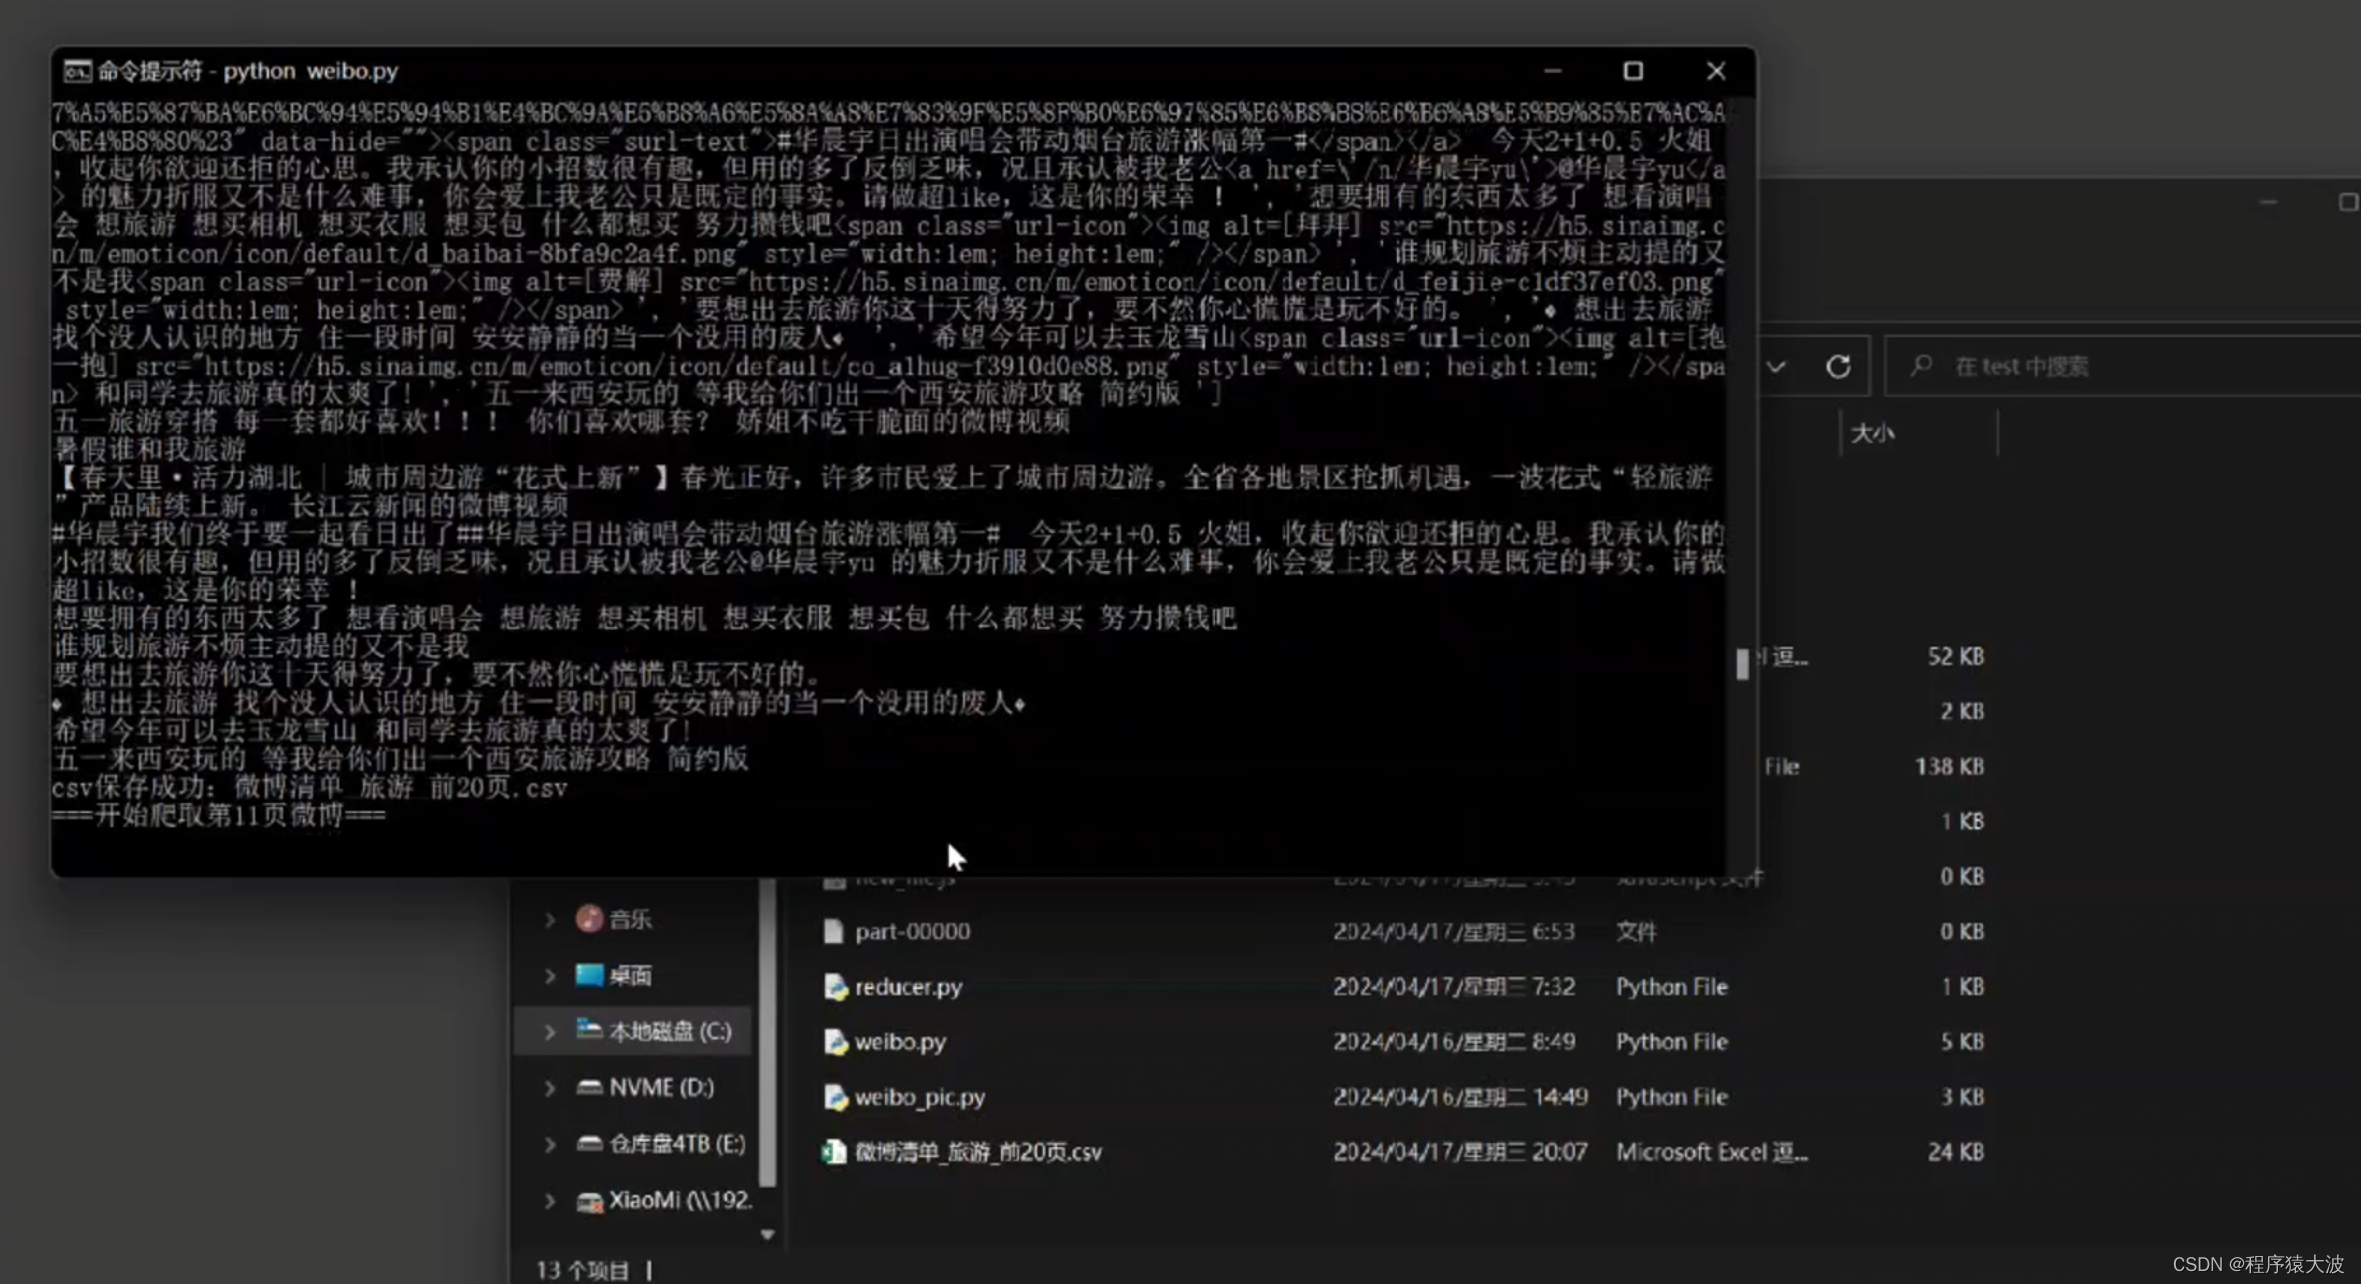Image resolution: width=2361 pixels, height=1284 pixels.
Task: Select the weibo_pic.py Python file
Action: [918, 1096]
